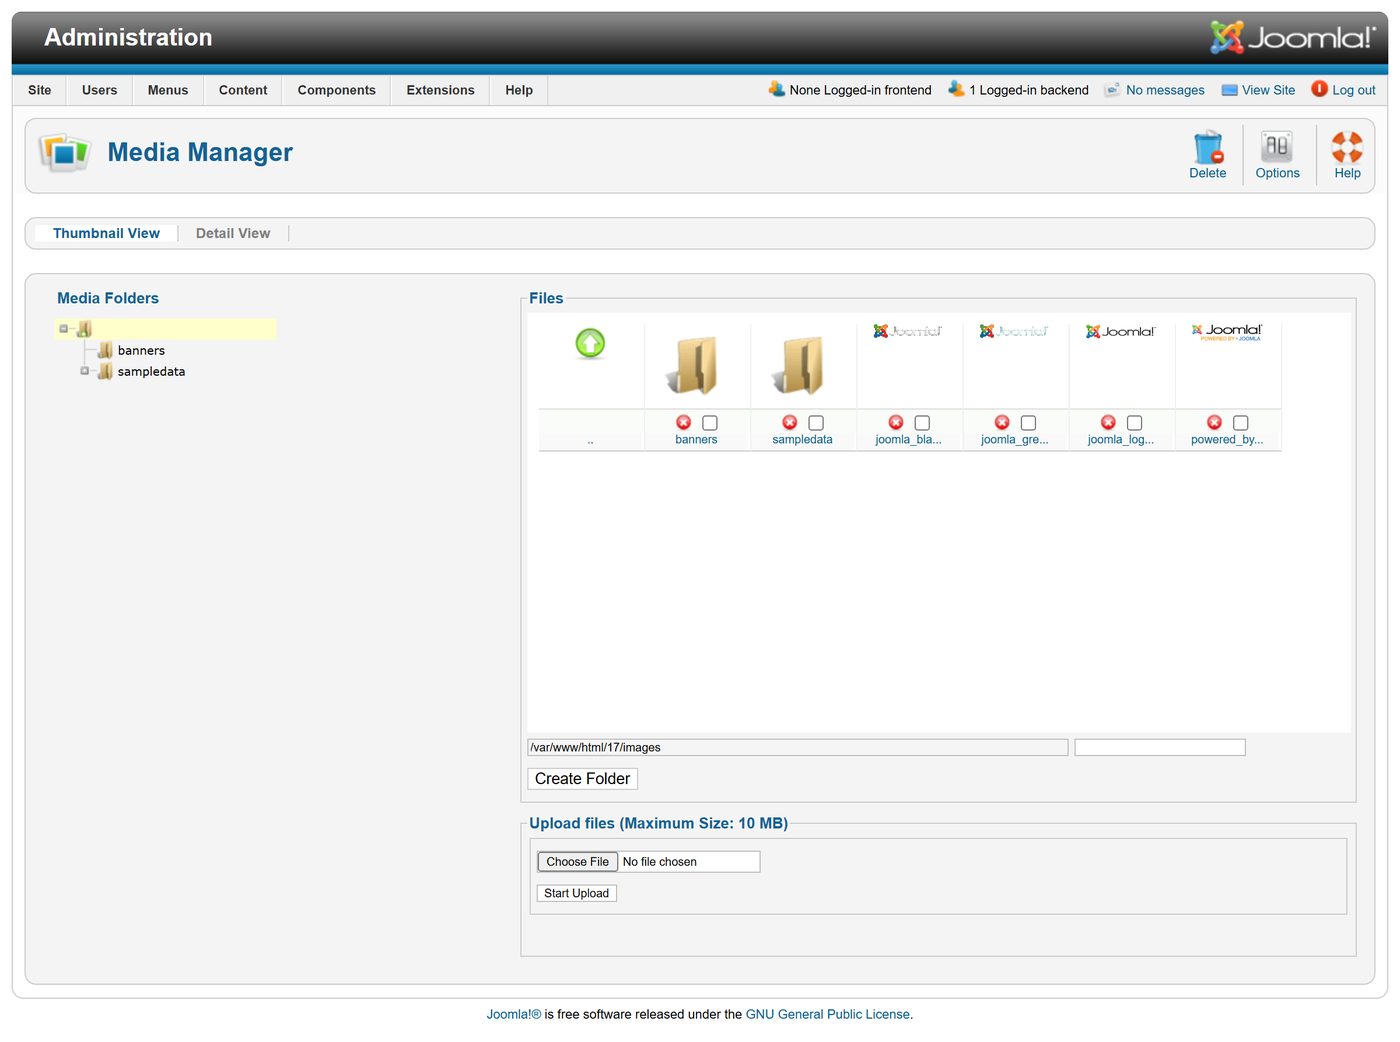Delete joomla_log... image via red X
The image size is (1400, 1042).
click(1108, 423)
